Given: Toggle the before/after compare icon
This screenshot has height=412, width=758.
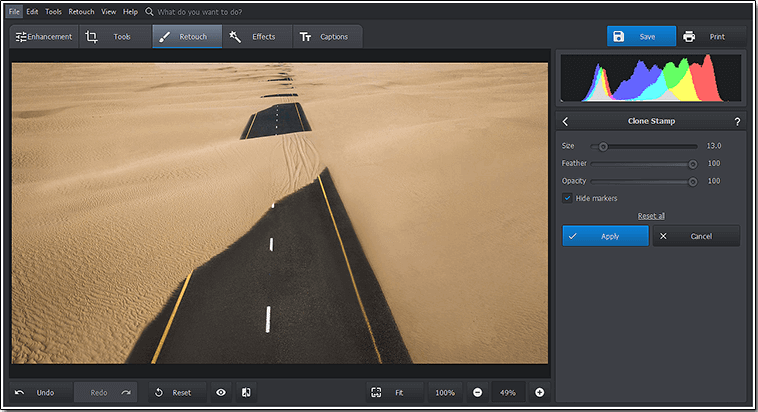Looking at the screenshot, I should 246,393.
